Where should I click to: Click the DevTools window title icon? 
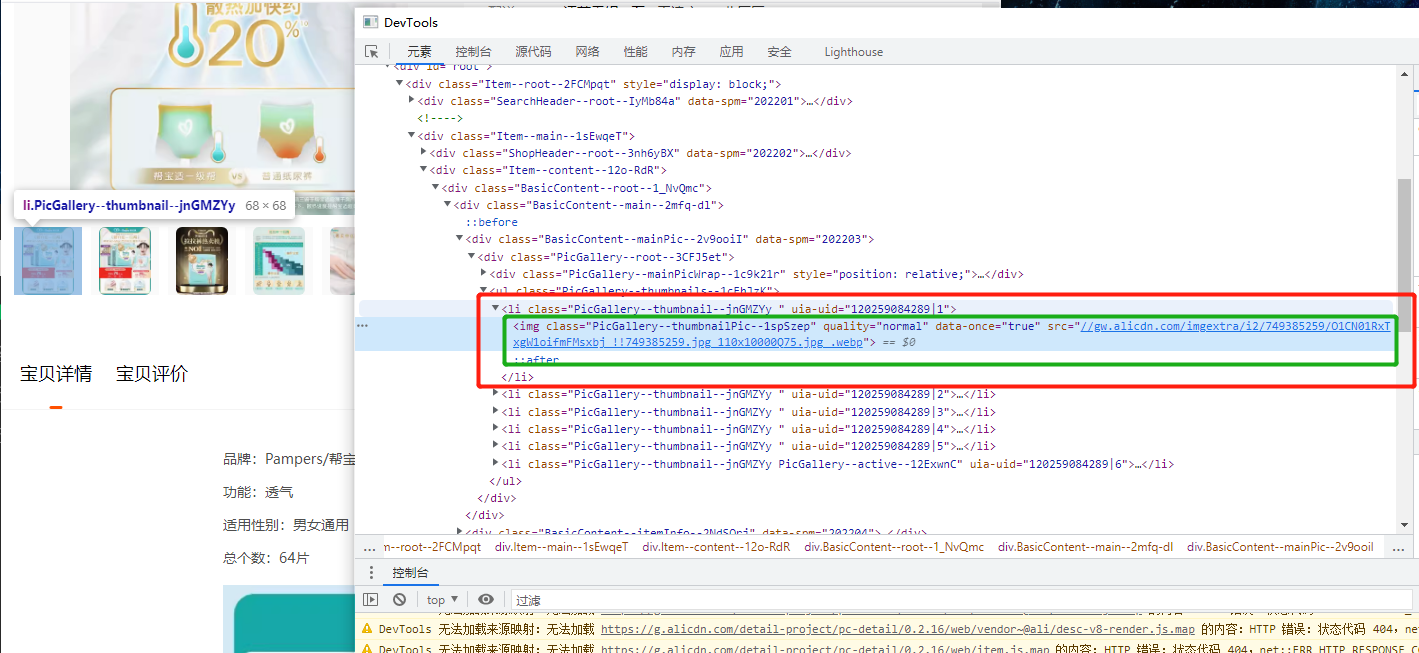coord(370,22)
